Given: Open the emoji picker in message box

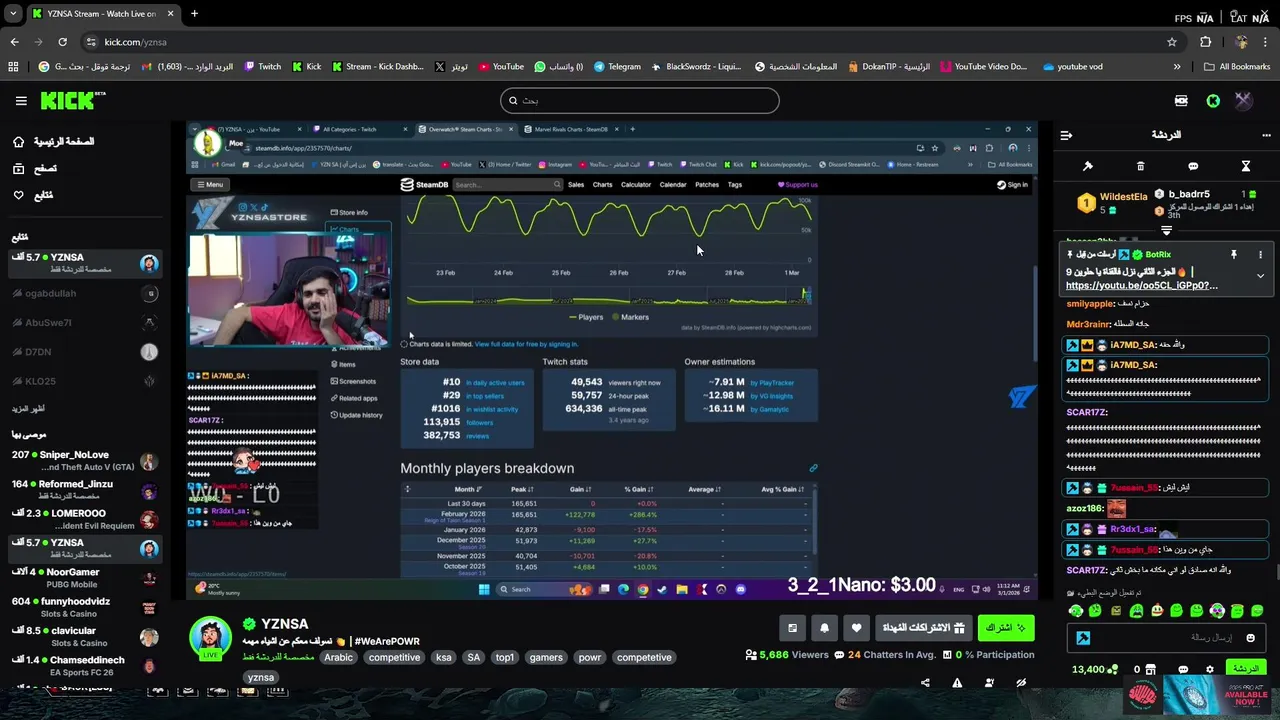Looking at the screenshot, I should pos(1250,637).
